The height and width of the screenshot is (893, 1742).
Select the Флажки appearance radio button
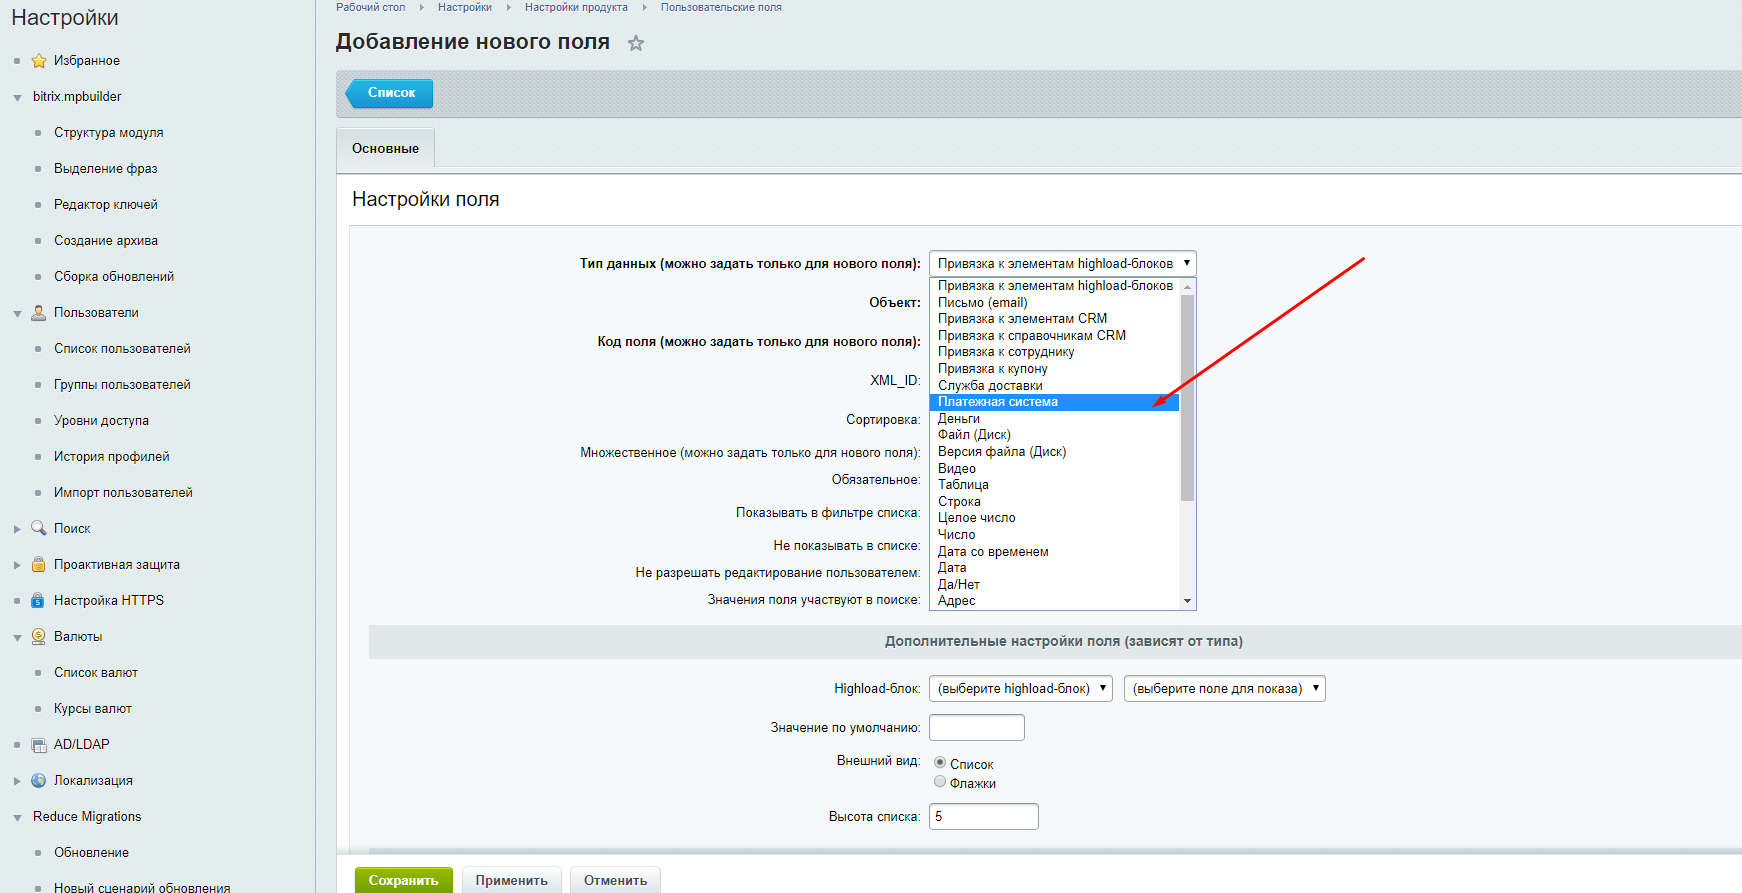click(940, 782)
